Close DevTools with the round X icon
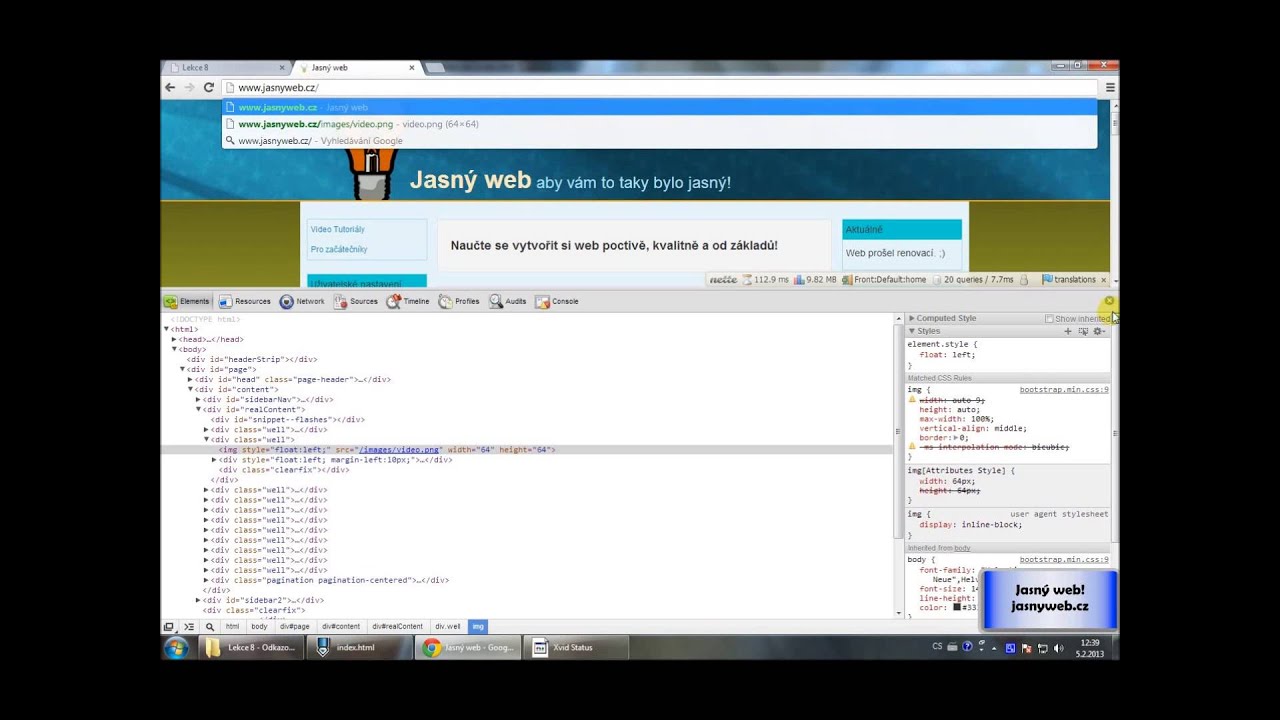Viewport: 1280px width, 720px height. (1109, 301)
